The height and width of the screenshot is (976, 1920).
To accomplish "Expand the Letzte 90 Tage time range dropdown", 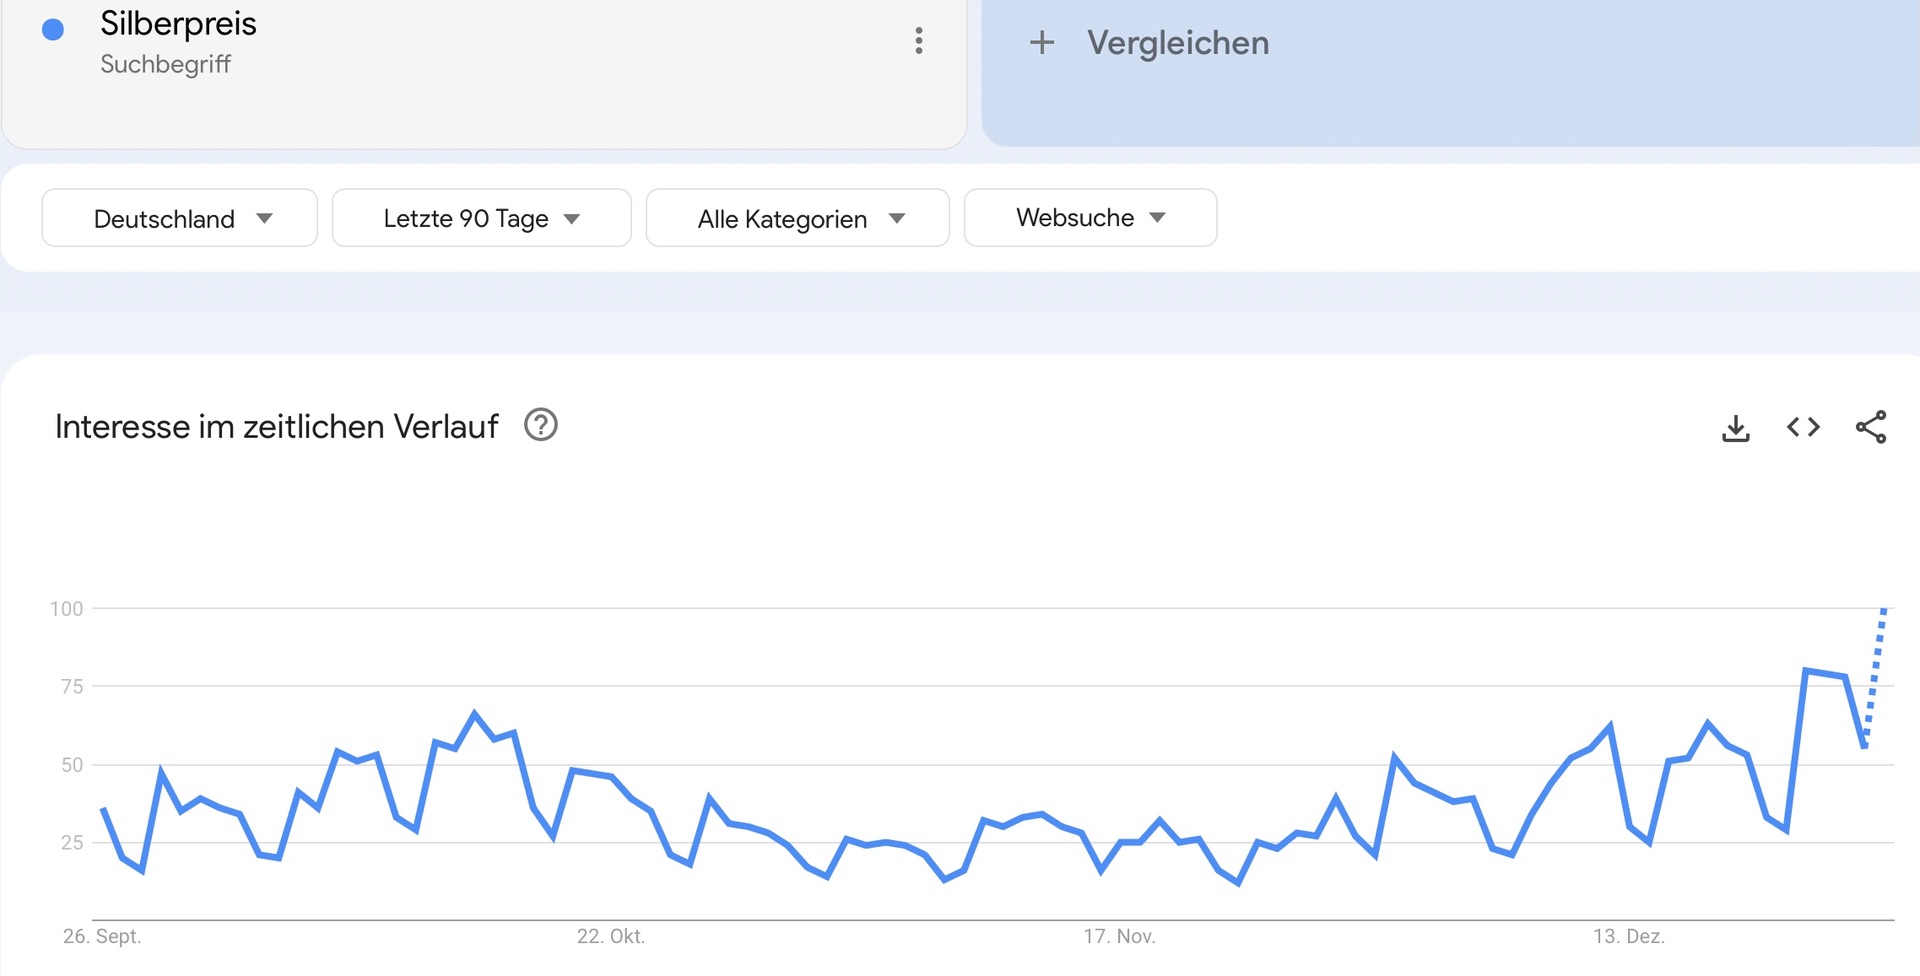I will click(481, 218).
